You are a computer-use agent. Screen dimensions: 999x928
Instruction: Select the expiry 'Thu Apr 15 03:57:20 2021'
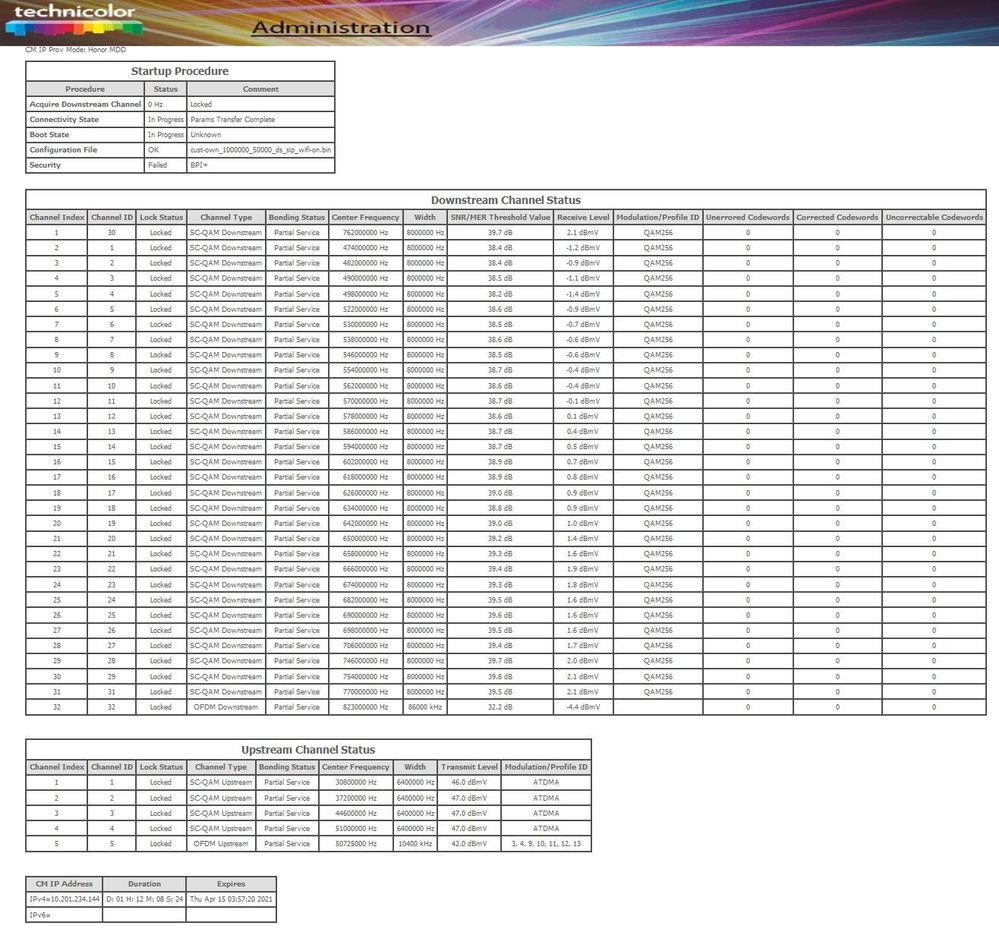click(231, 899)
